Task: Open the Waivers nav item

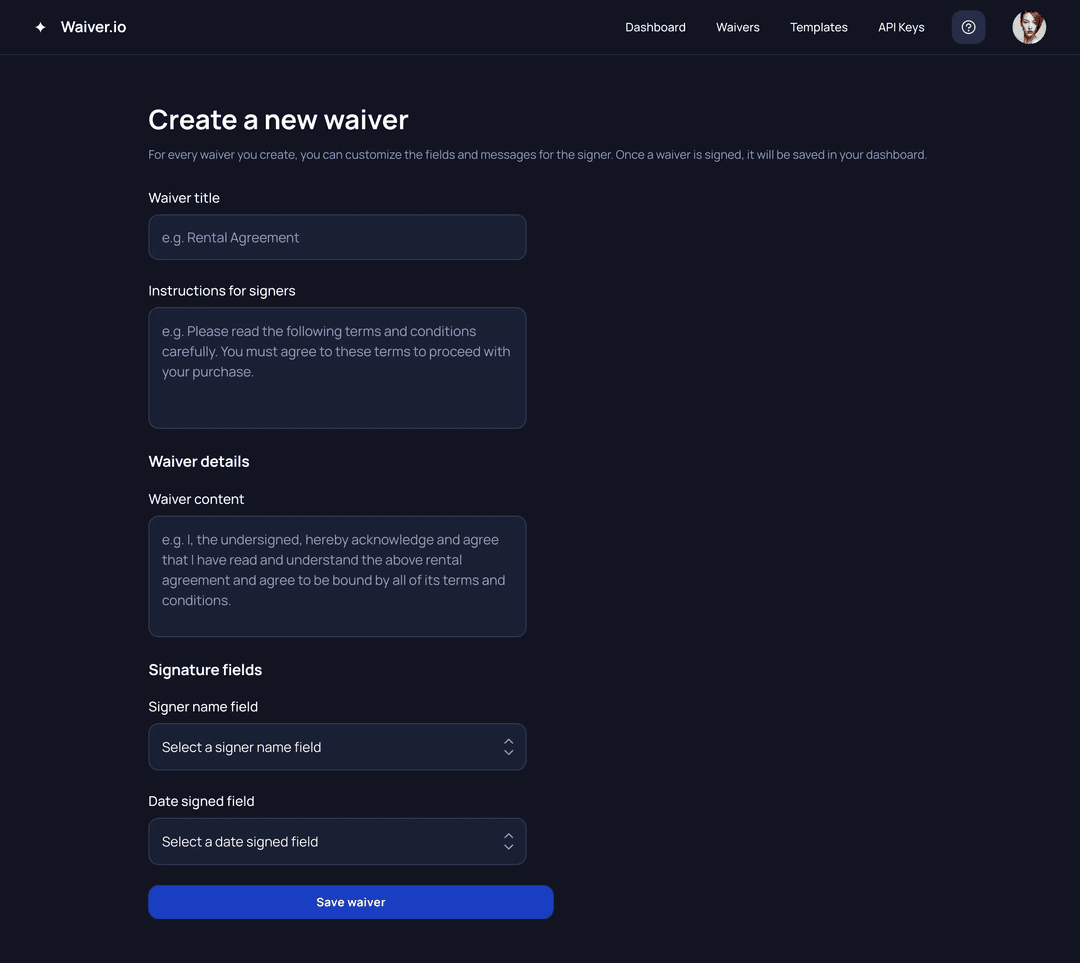Action: point(738,27)
